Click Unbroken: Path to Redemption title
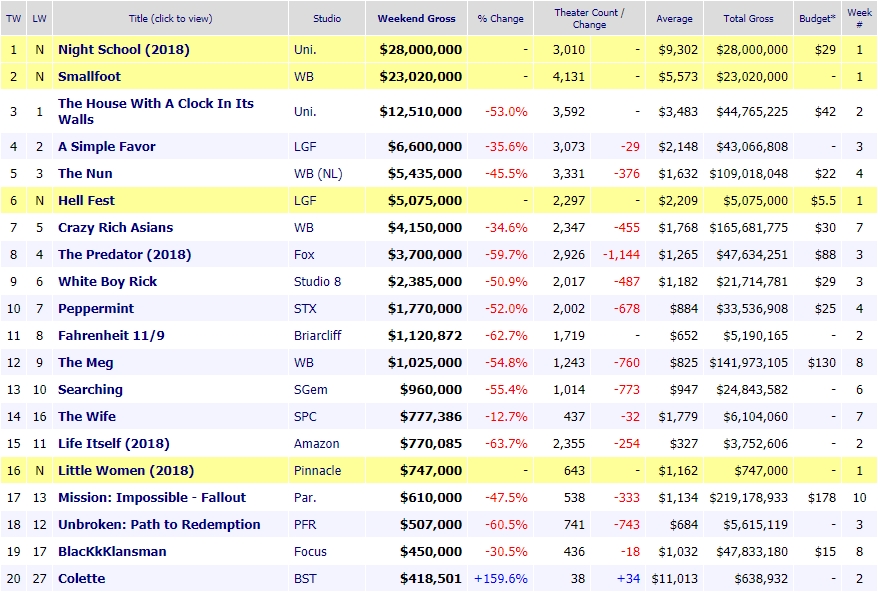 point(159,524)
